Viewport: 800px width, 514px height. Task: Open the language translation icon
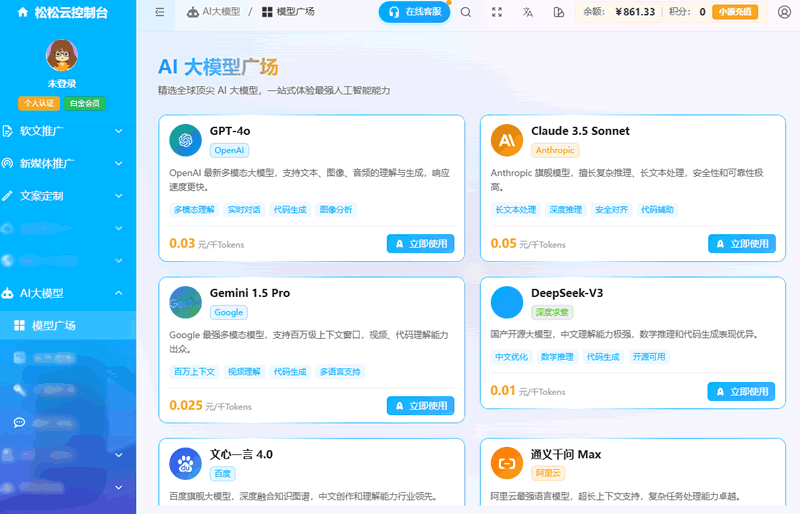click(x=528, y=12)
